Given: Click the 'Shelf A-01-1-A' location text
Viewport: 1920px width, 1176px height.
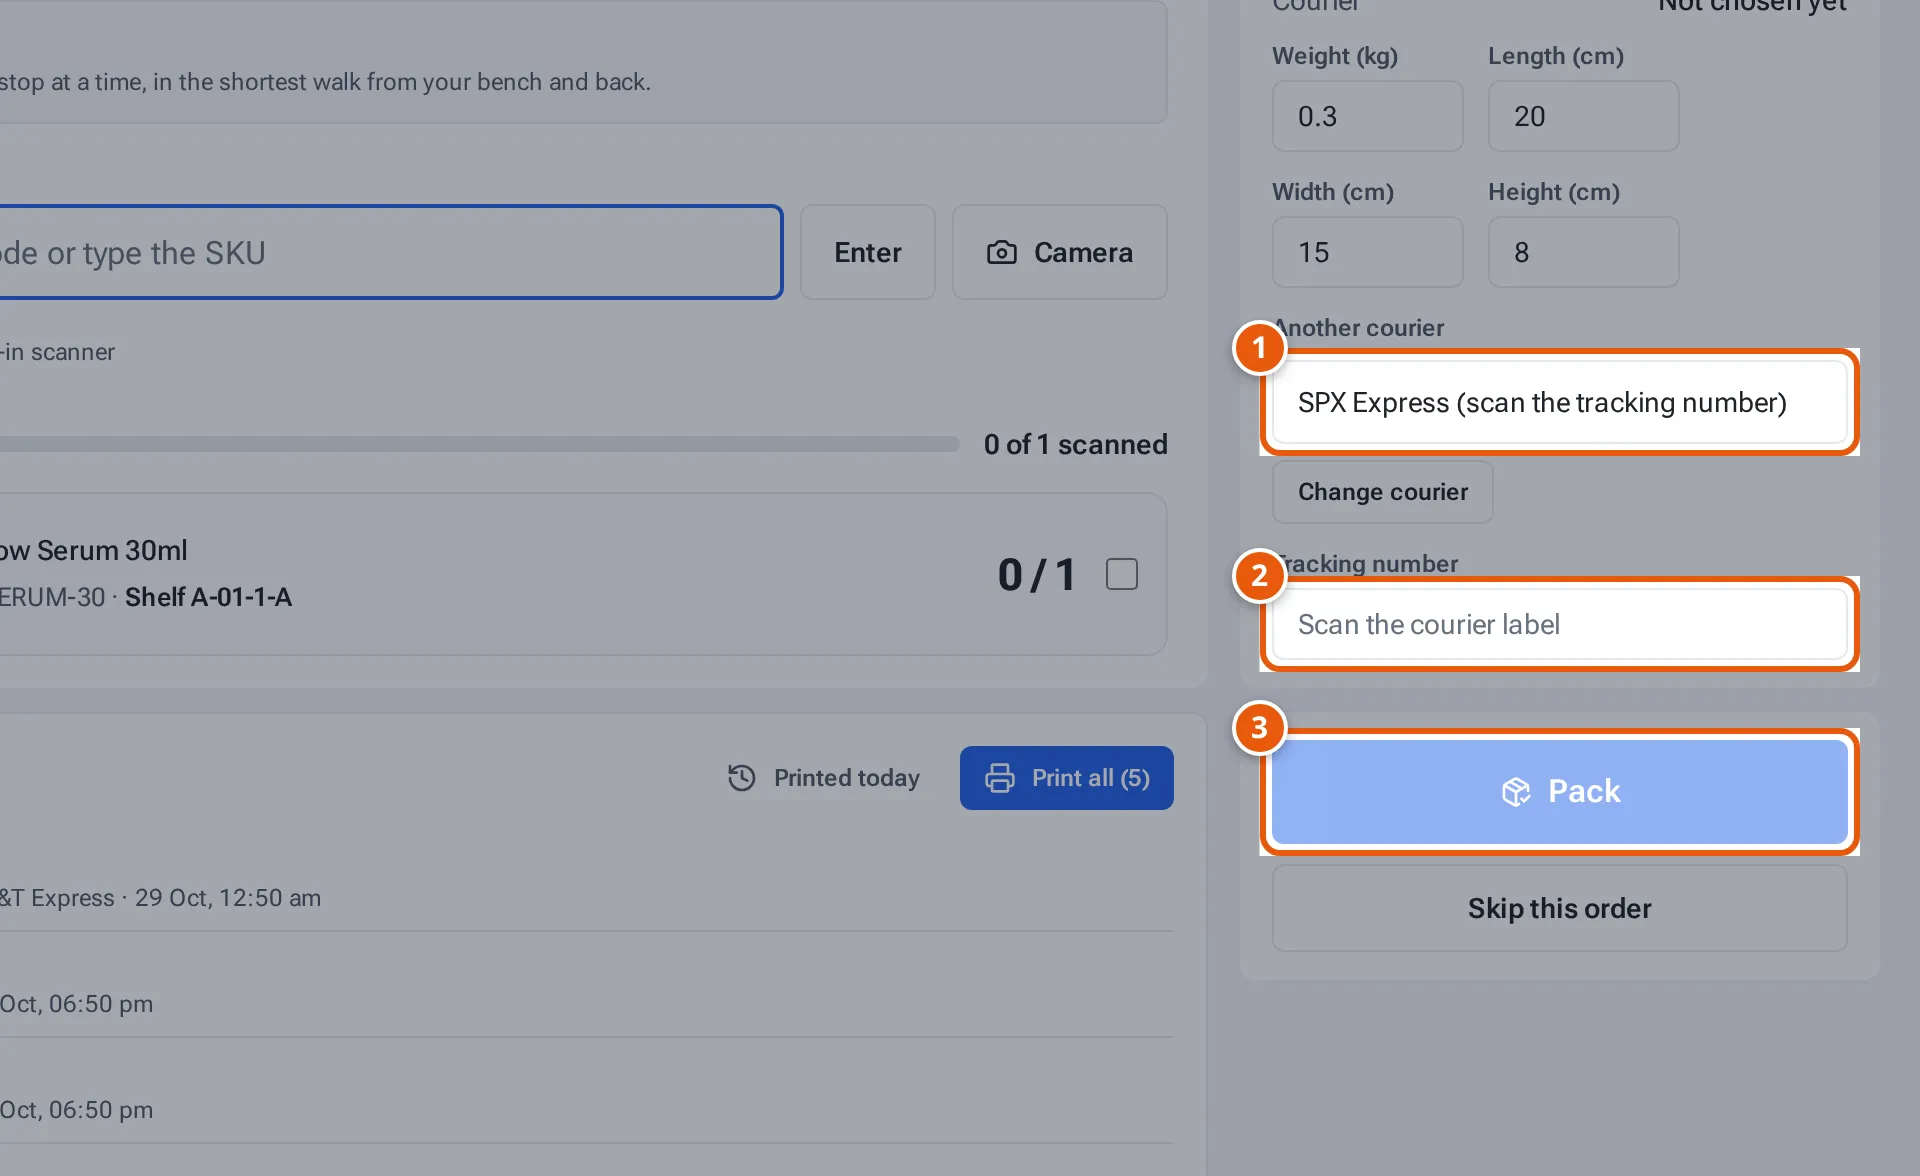Looking at the screenshot, I should pos(208,597).
